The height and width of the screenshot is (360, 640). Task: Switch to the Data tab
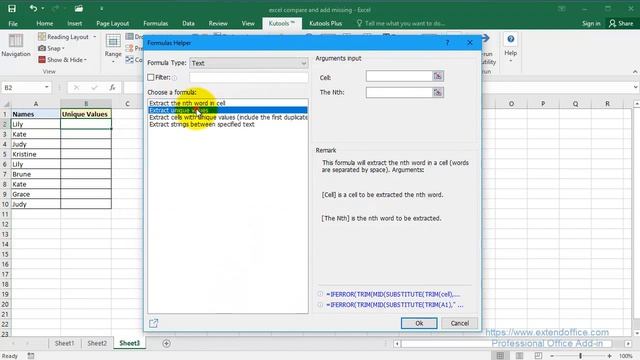188,23
